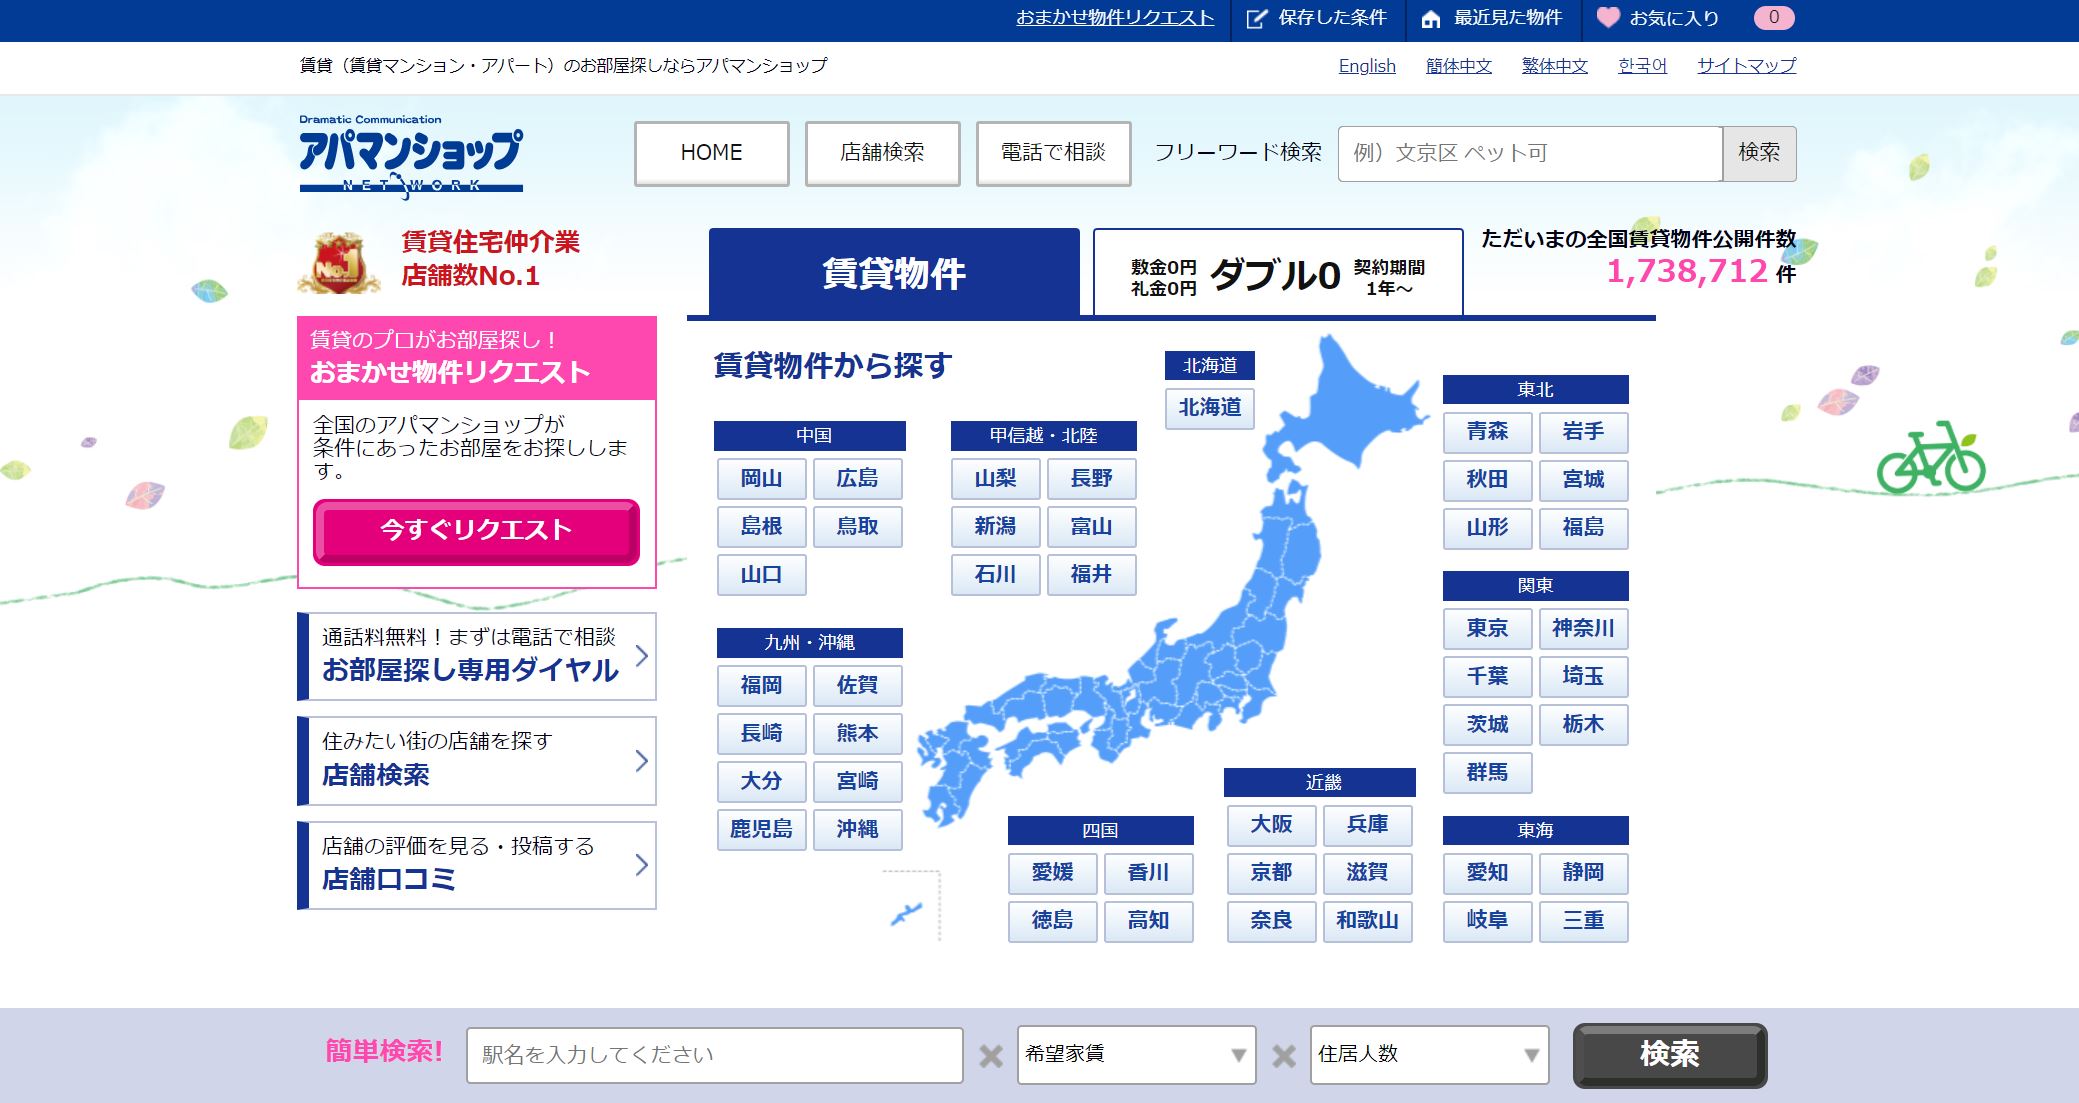Select 福岡 prefecture
Viewport: 2079px width, 1103px height.
coord(761,685)
